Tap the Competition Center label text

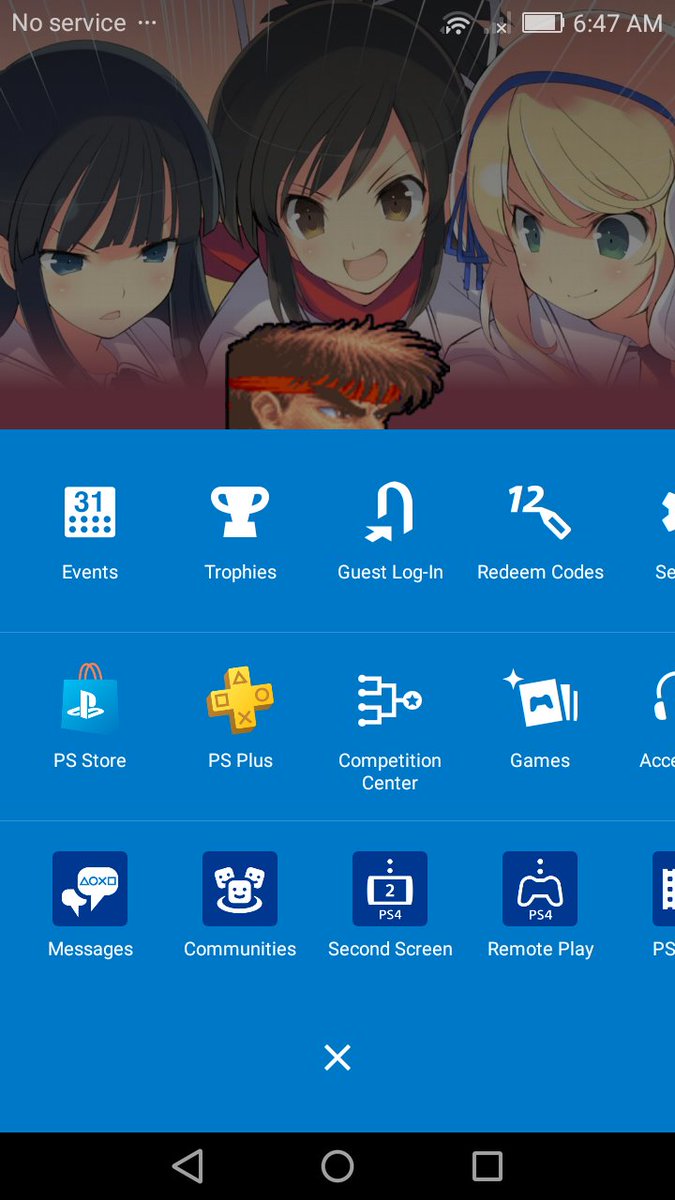pyautogui.click(x=390, y=772)
